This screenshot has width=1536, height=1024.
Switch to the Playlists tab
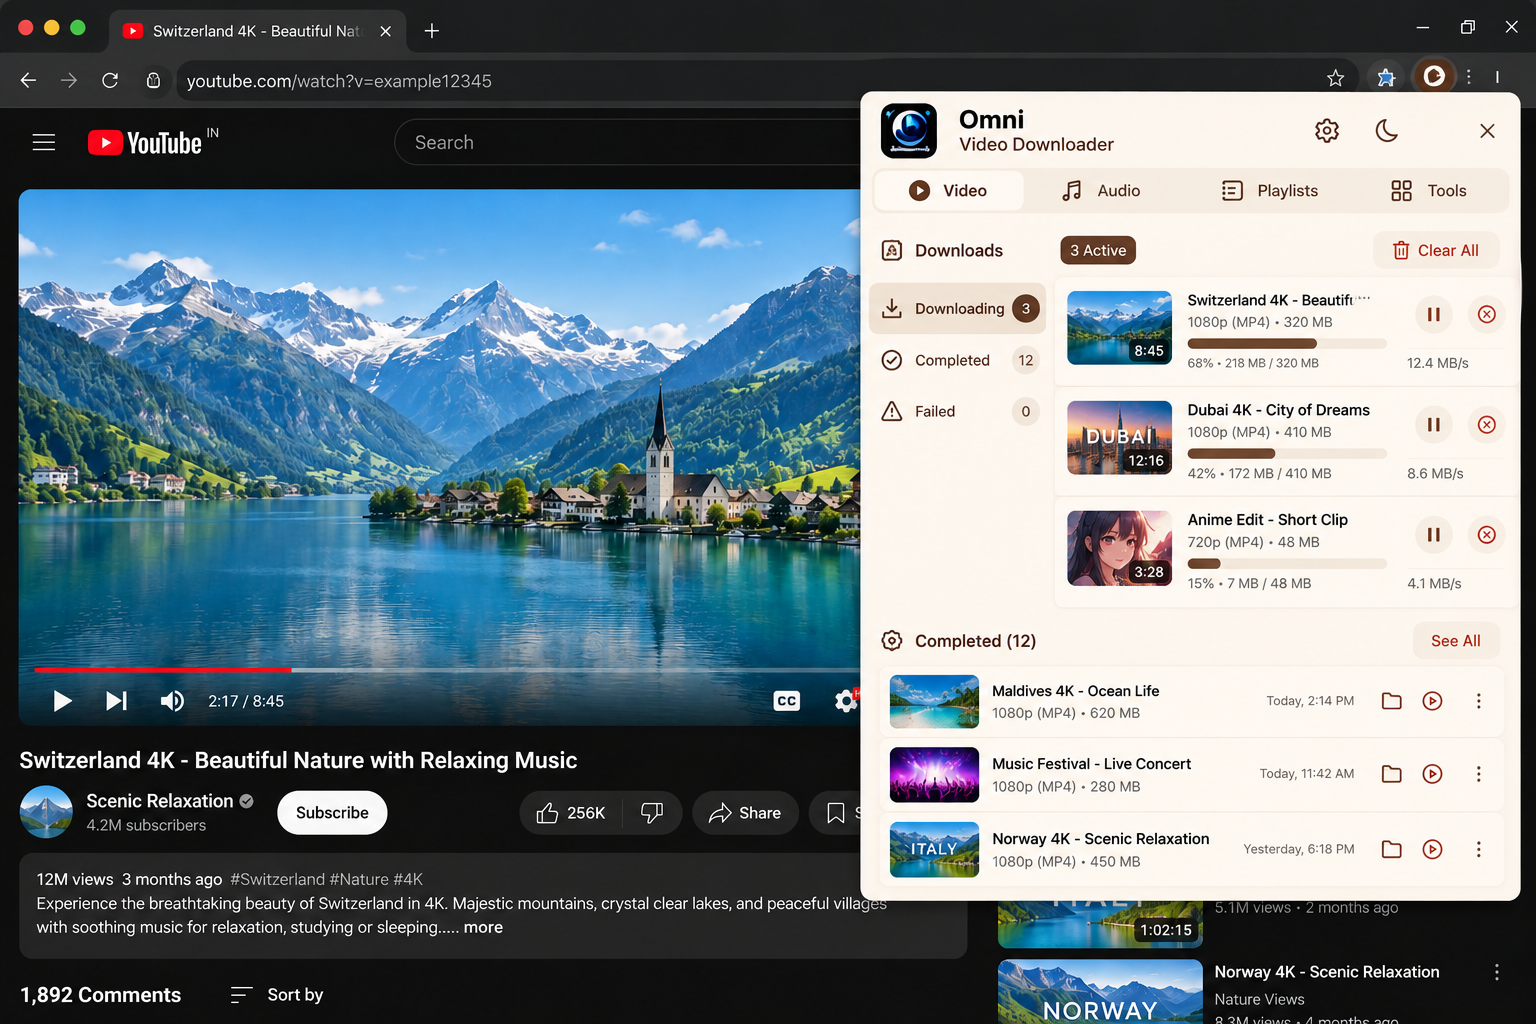(1270, 191)
